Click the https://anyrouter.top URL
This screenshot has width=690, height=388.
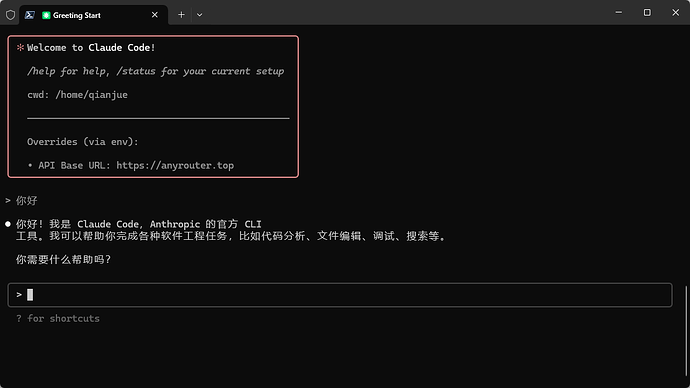(175, 165)
